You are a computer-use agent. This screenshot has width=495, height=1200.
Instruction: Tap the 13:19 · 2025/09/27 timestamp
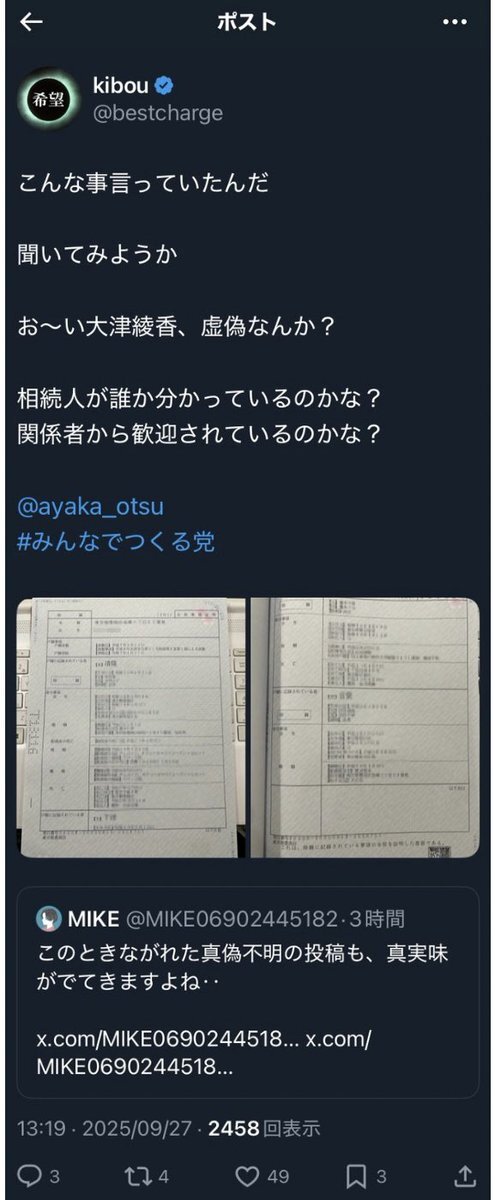tap(106, 1129)
